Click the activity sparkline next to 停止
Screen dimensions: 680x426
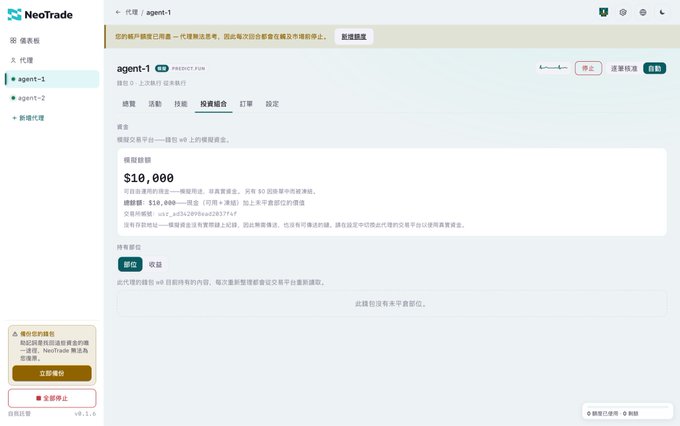pos(553,68)
